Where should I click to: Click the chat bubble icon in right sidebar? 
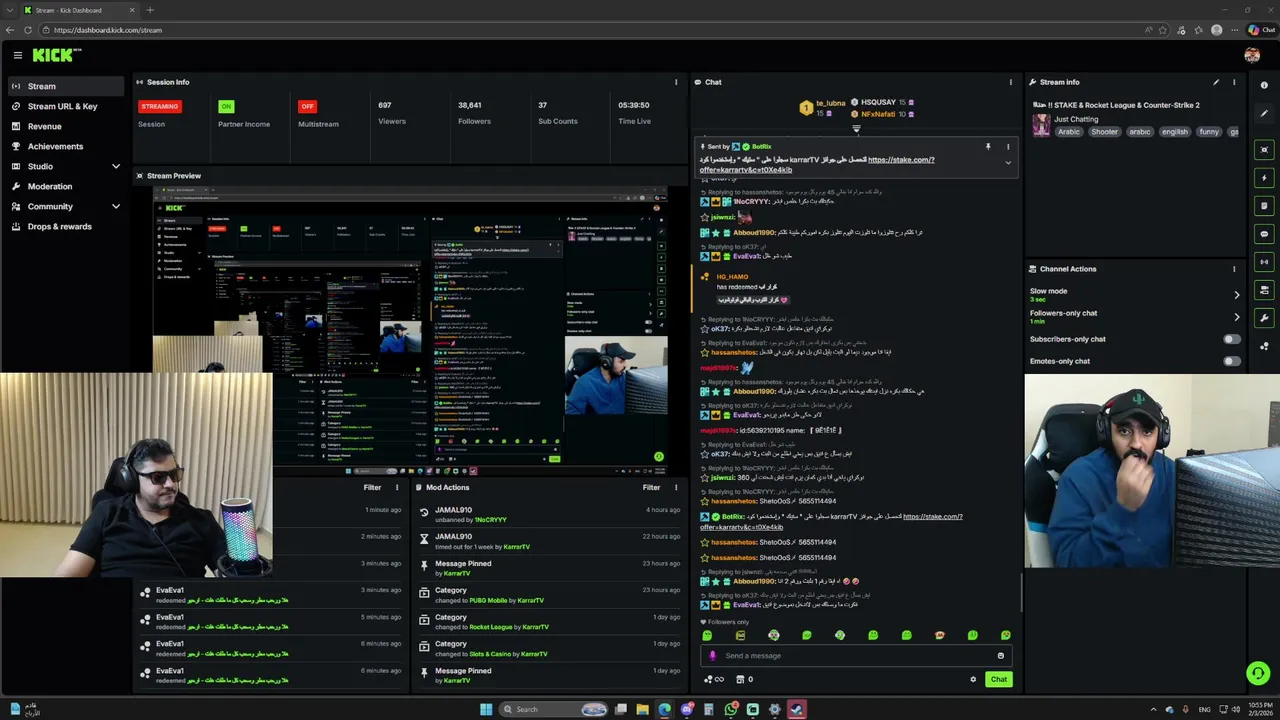point(1264,234)
